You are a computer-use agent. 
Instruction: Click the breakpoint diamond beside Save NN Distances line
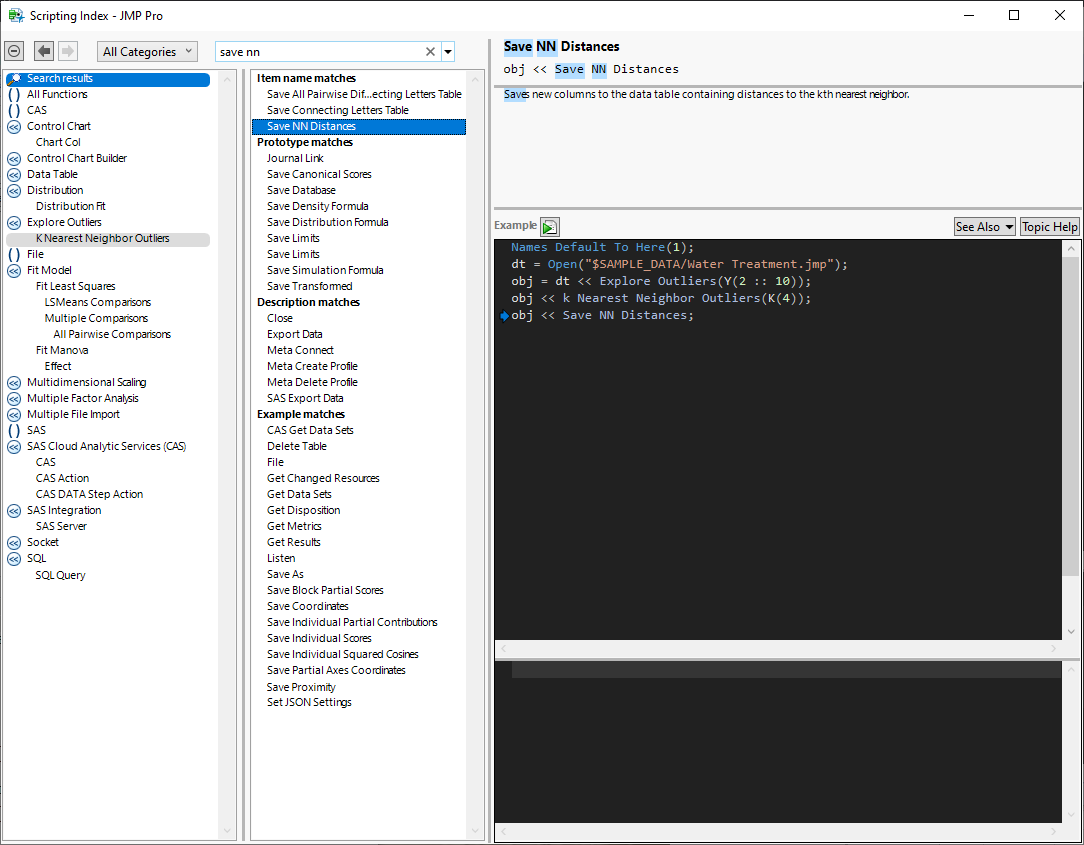pyautogui.click(x=503, y=315)
